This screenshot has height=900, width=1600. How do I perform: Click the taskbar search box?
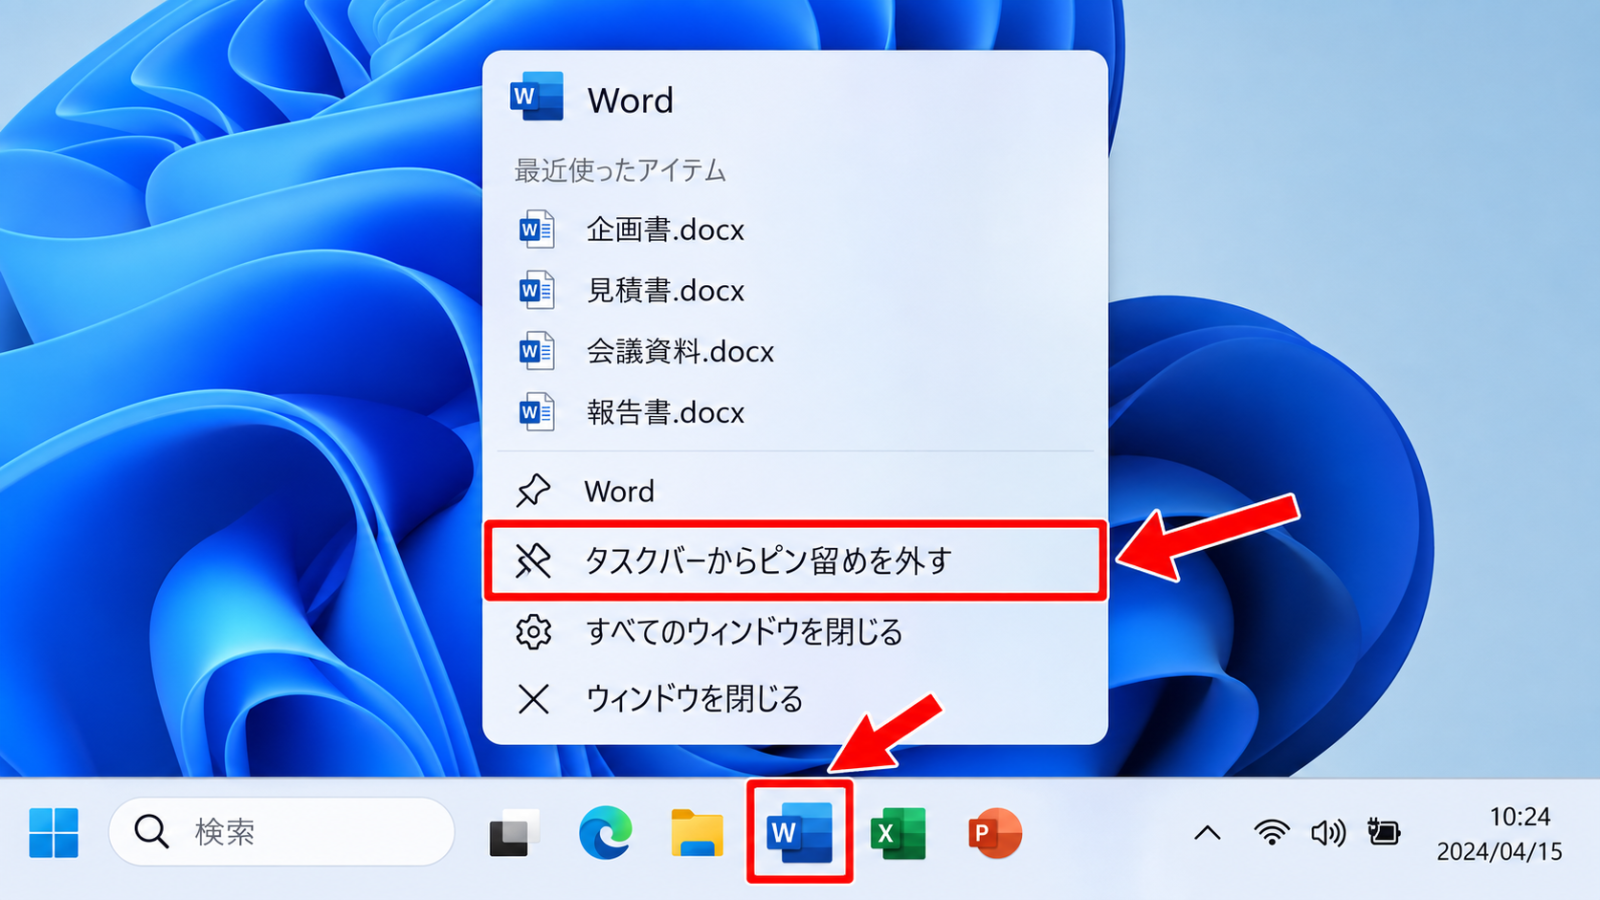tap(281, 831)
